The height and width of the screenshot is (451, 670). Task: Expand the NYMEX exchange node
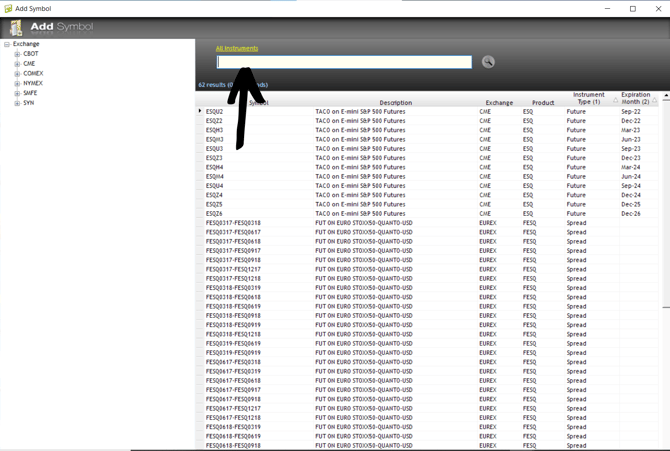pyautogui.click(x=17, y=84)
